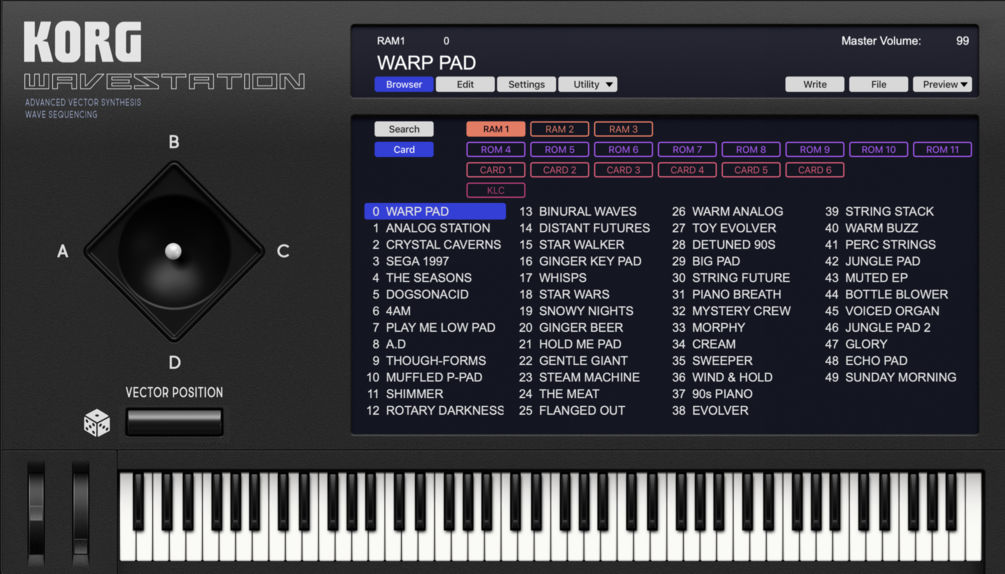Select preset ANALOG STATION

438,228
